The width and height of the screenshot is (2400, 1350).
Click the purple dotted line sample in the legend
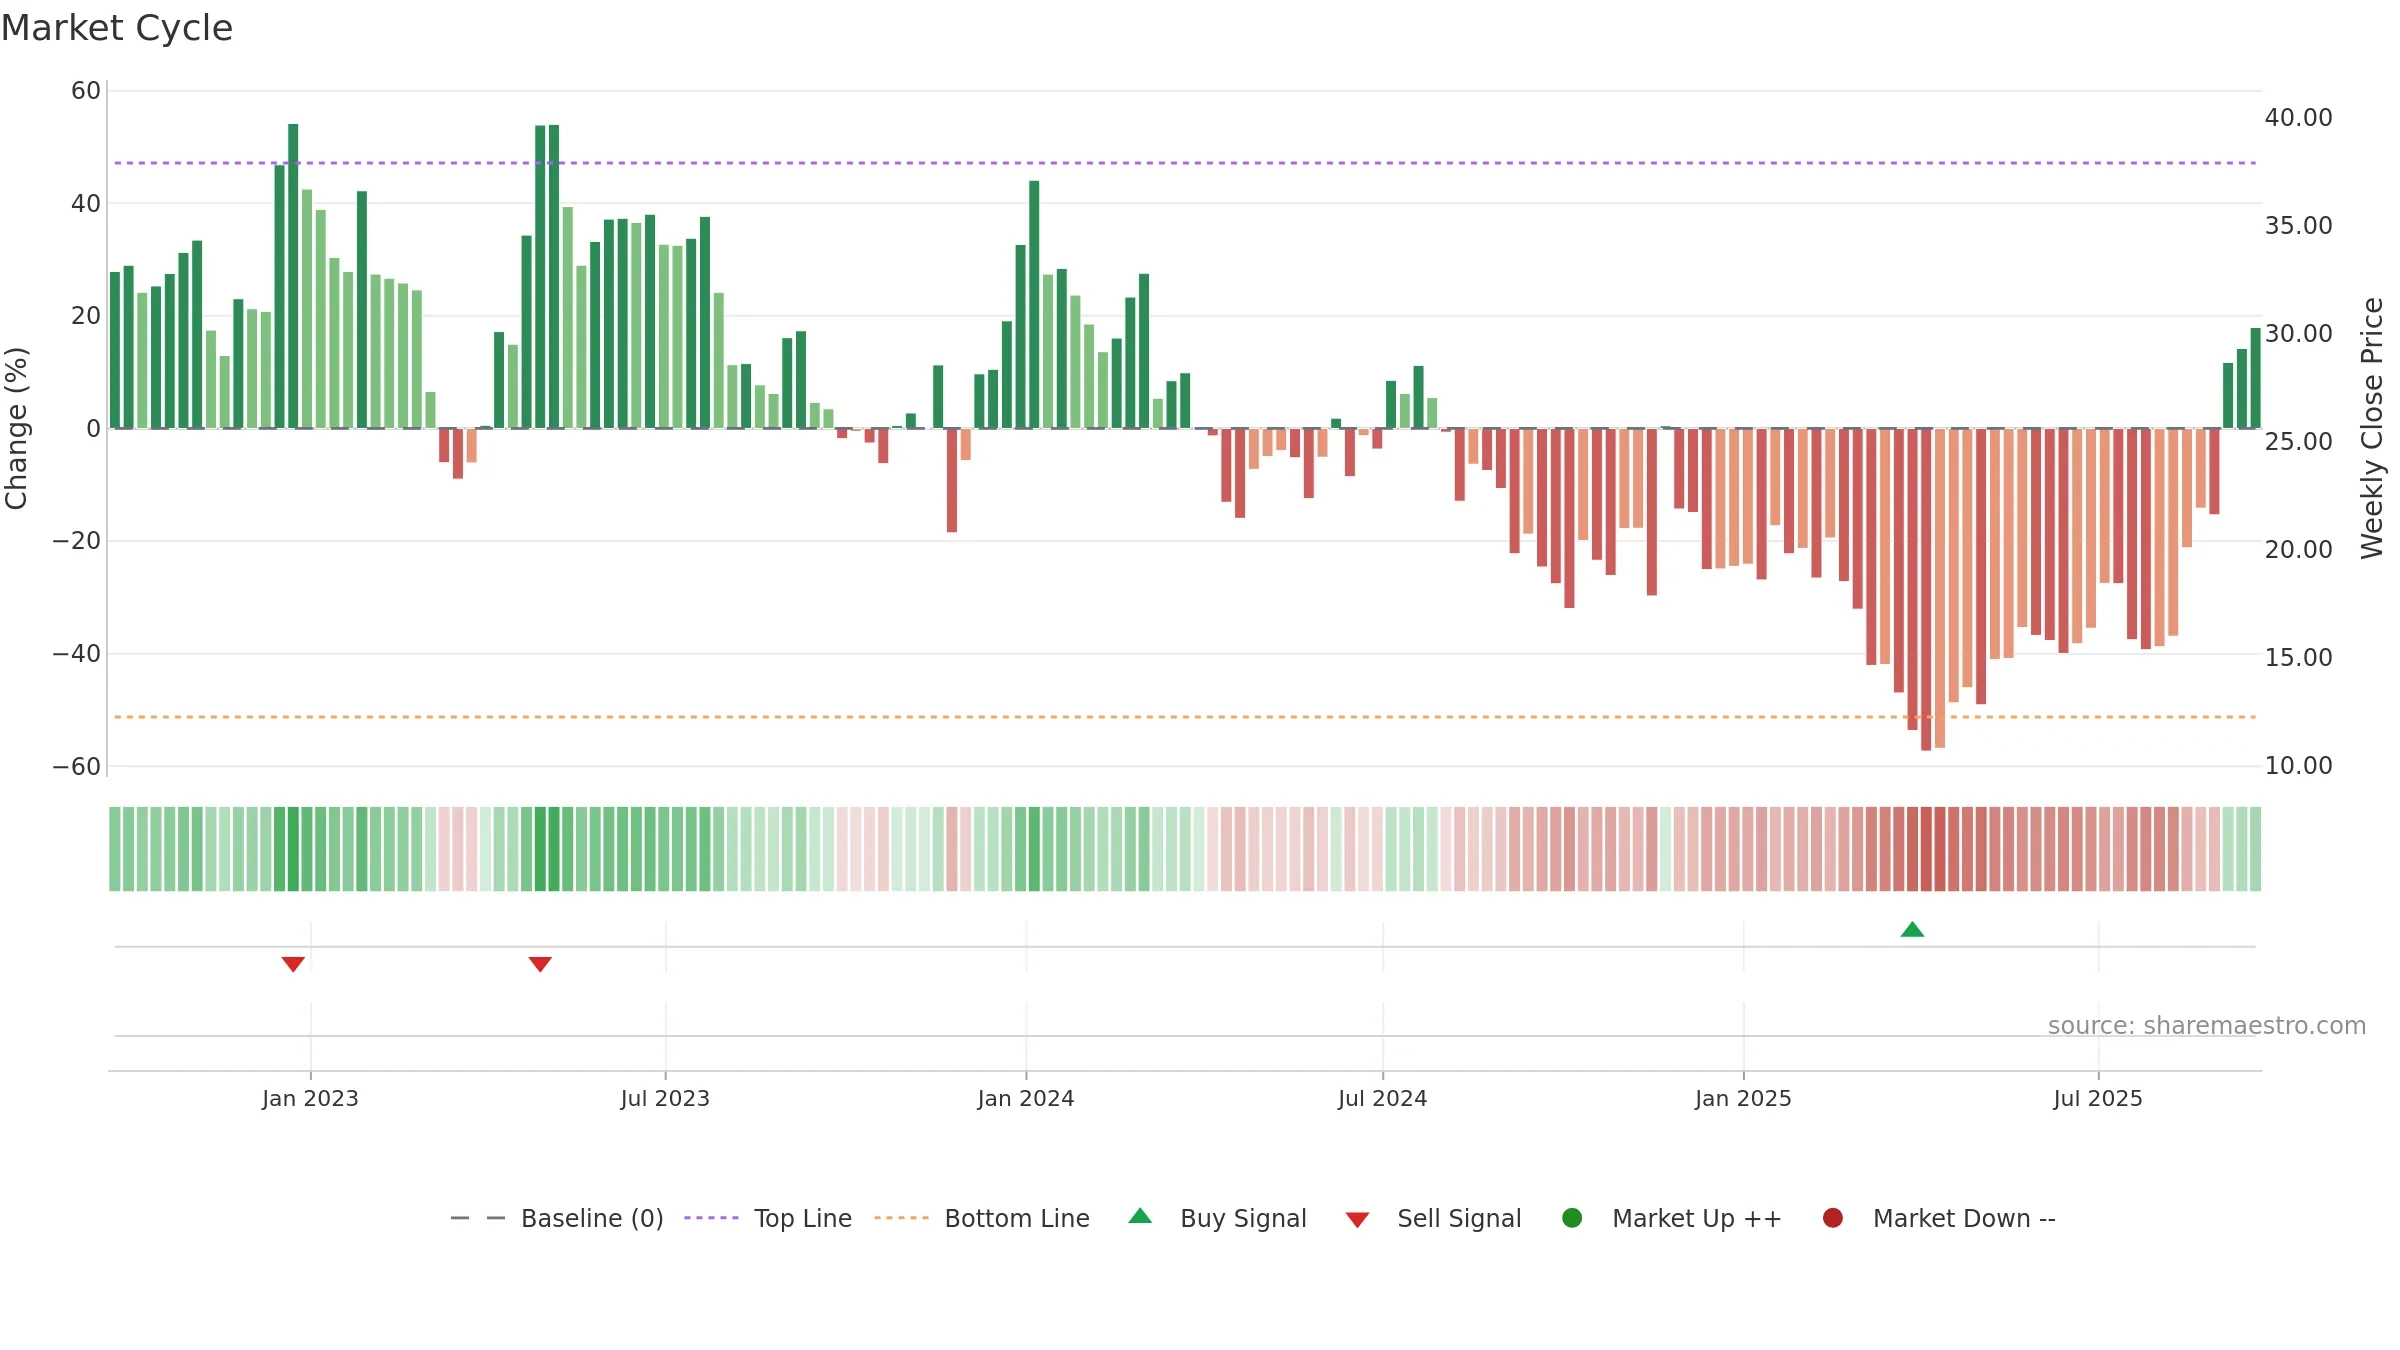pyautogui.click(x=711, y=1218)
